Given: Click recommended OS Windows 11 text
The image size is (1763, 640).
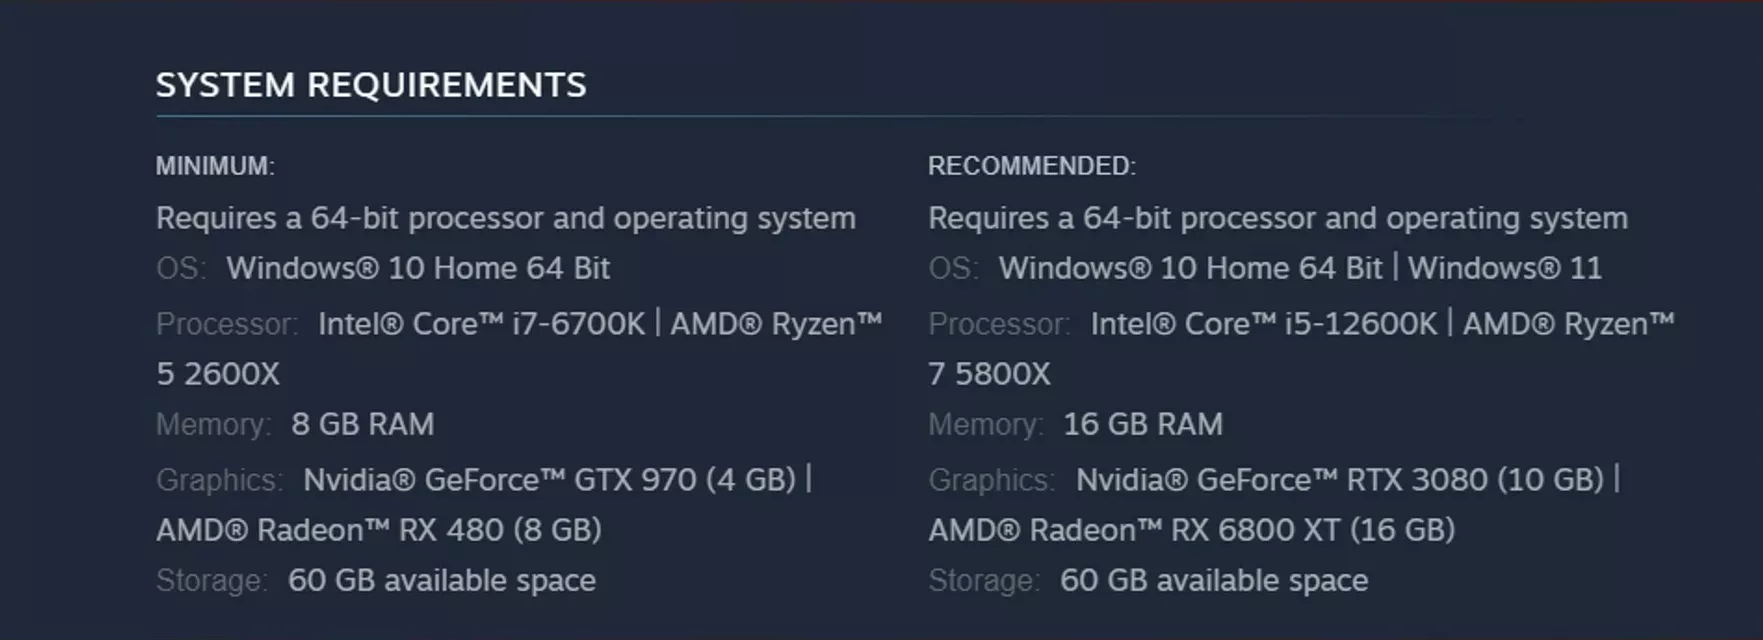Looking at the screenshot, I should click(1505, 268).
